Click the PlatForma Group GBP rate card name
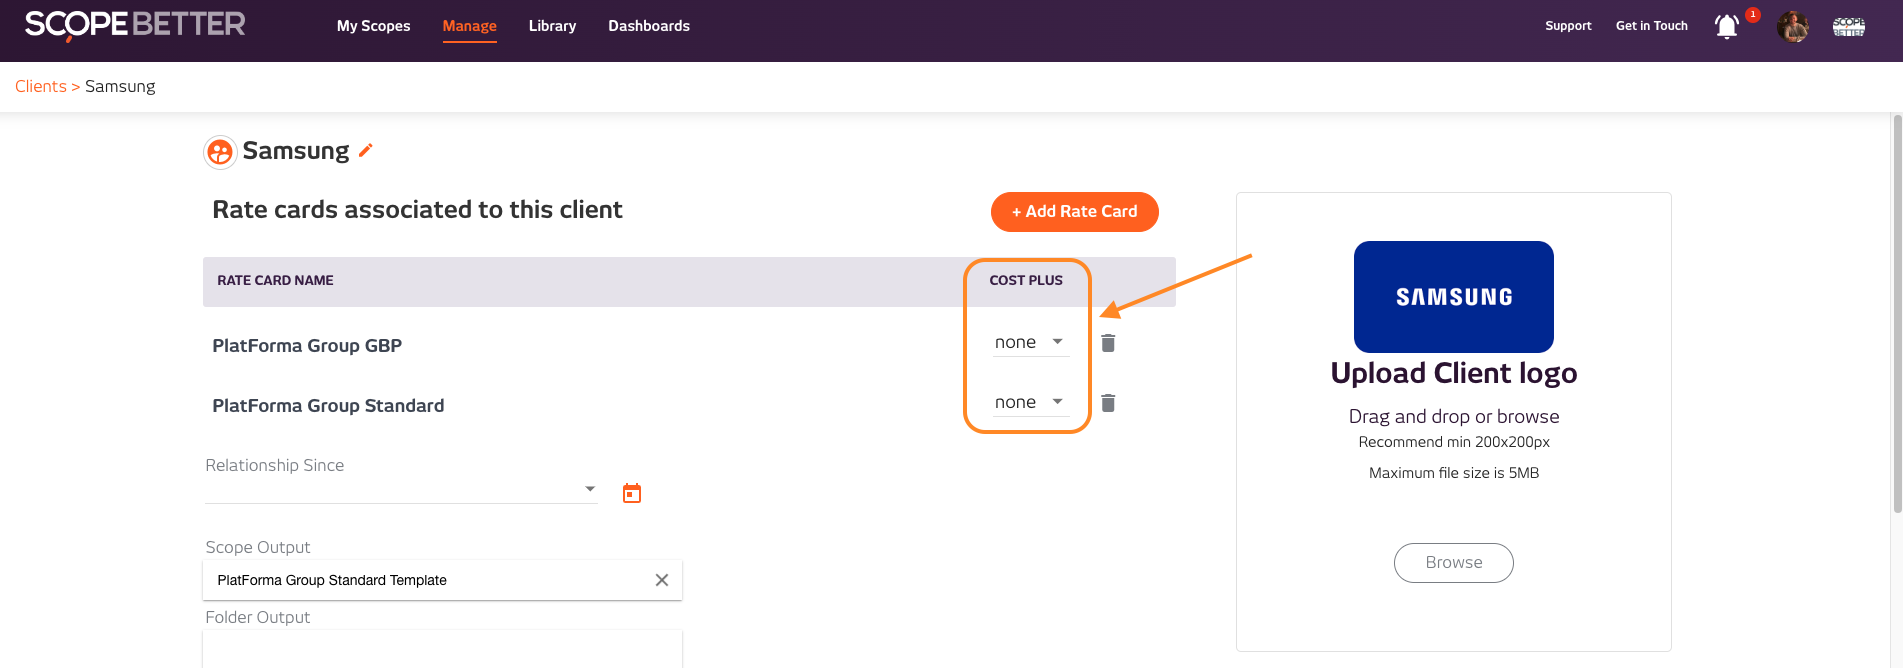Image resolution: width=1903 pixels, height=668 pixels. click(307, 346)
